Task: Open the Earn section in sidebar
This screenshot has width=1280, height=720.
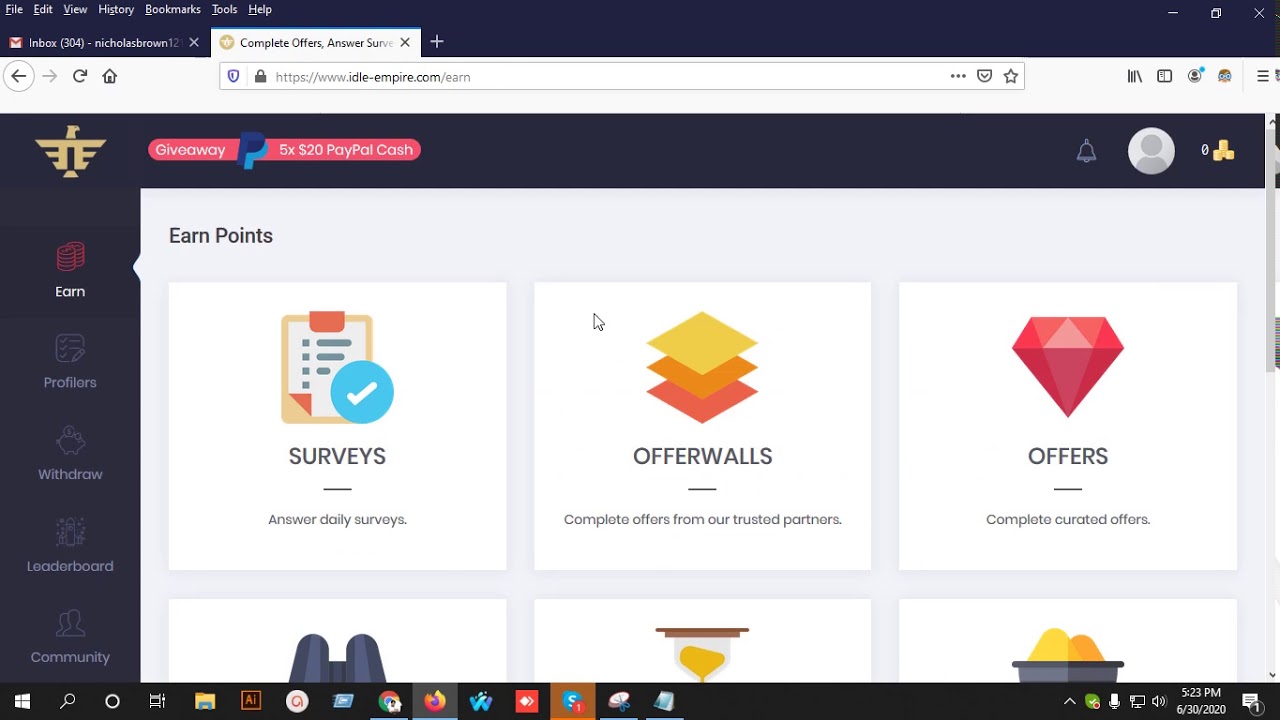Action: (70, 271)
